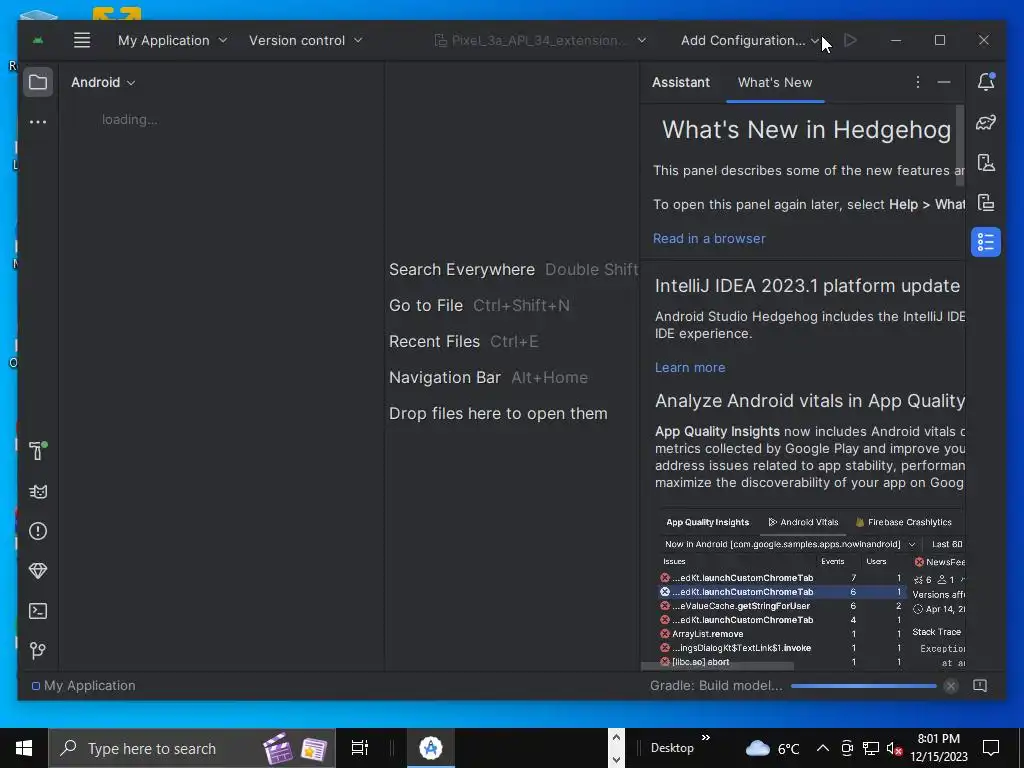Screen dimensions: 1024x768
Task: Toggle the Assistant tool window button
Action: coord(986,242)
